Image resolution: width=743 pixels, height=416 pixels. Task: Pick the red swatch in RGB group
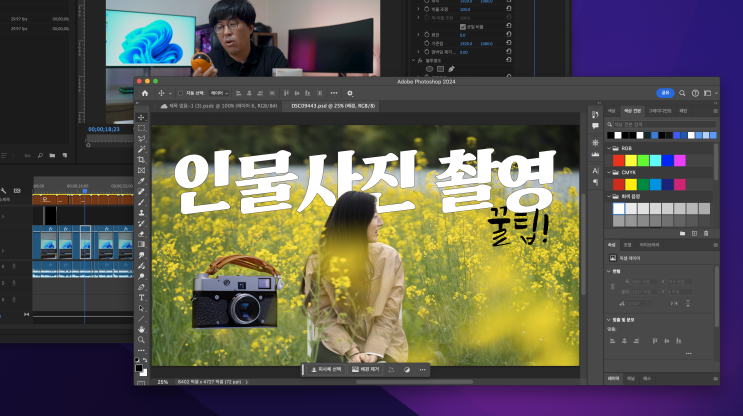click(x=618, y=161)
